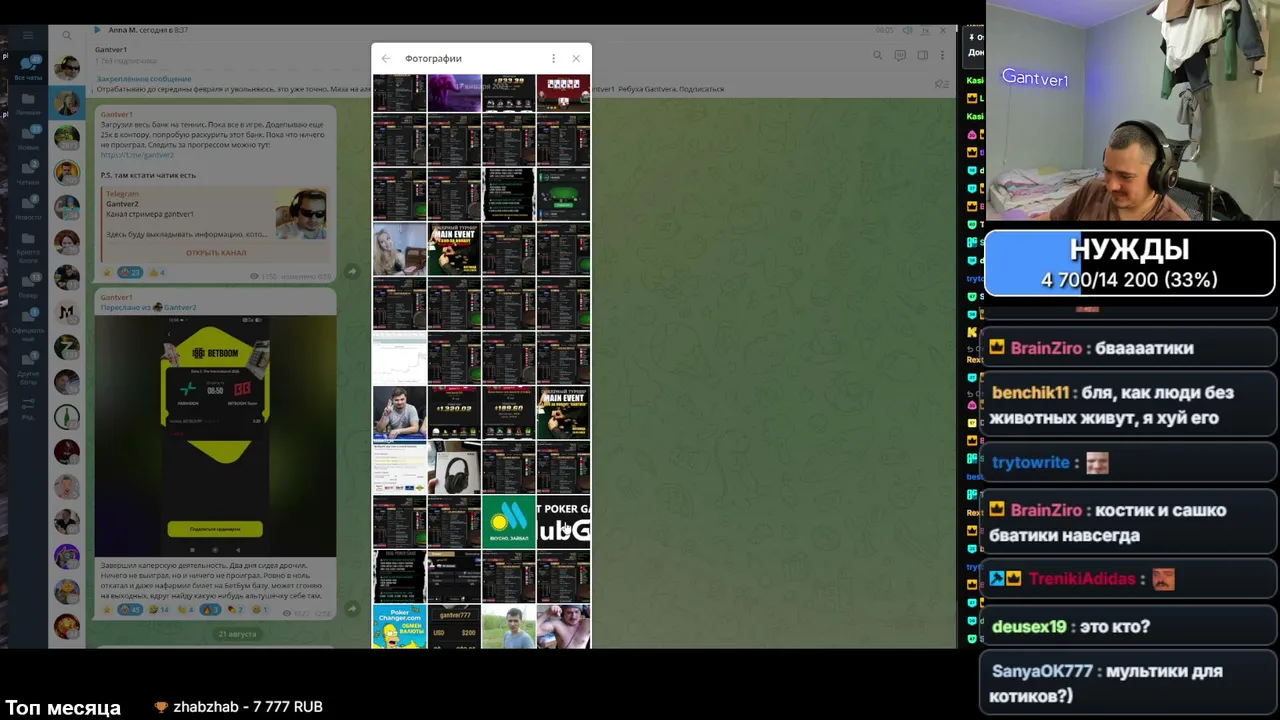The image size is (1280, 720).
Task: Open purple '17 января' photo thumbnail
Action: tap(454, 93)
